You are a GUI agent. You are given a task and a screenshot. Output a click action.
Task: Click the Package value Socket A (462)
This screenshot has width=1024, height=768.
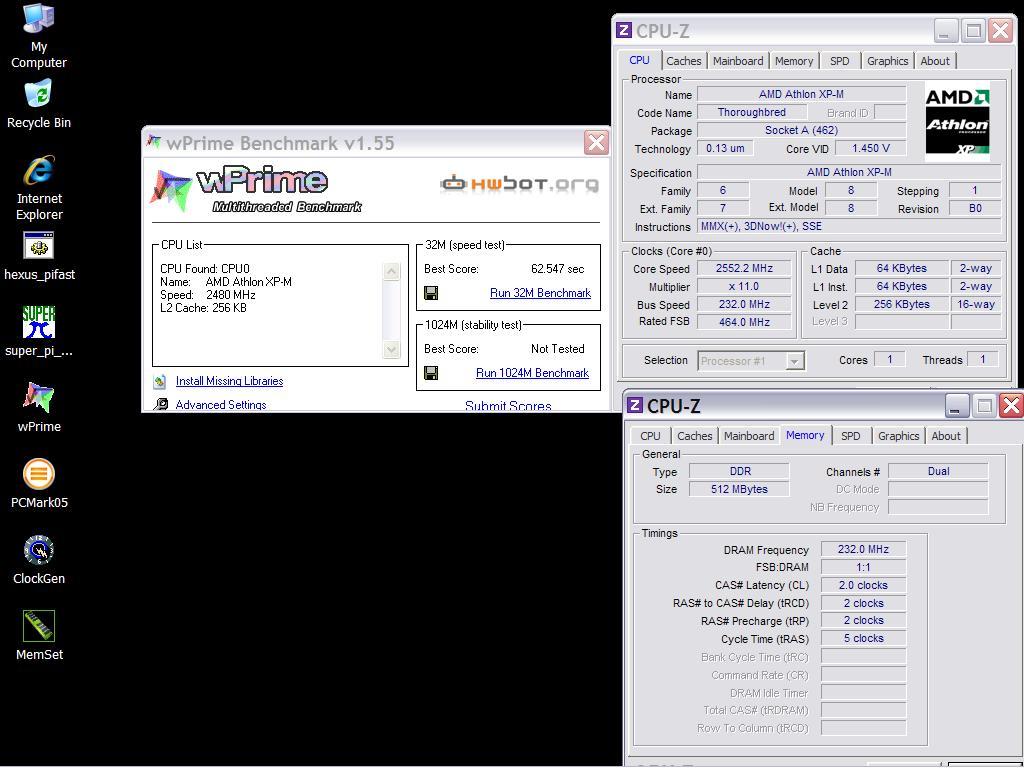801,130
